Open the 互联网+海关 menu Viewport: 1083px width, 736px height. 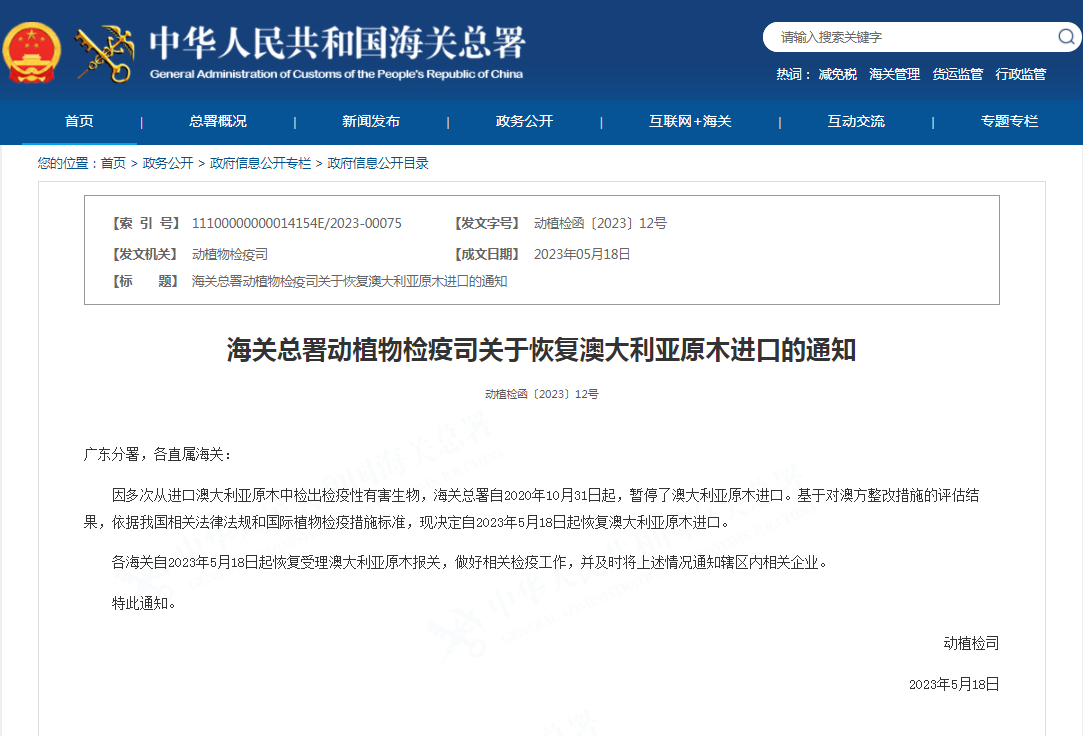pyautogui.click(x=690, y=121)
